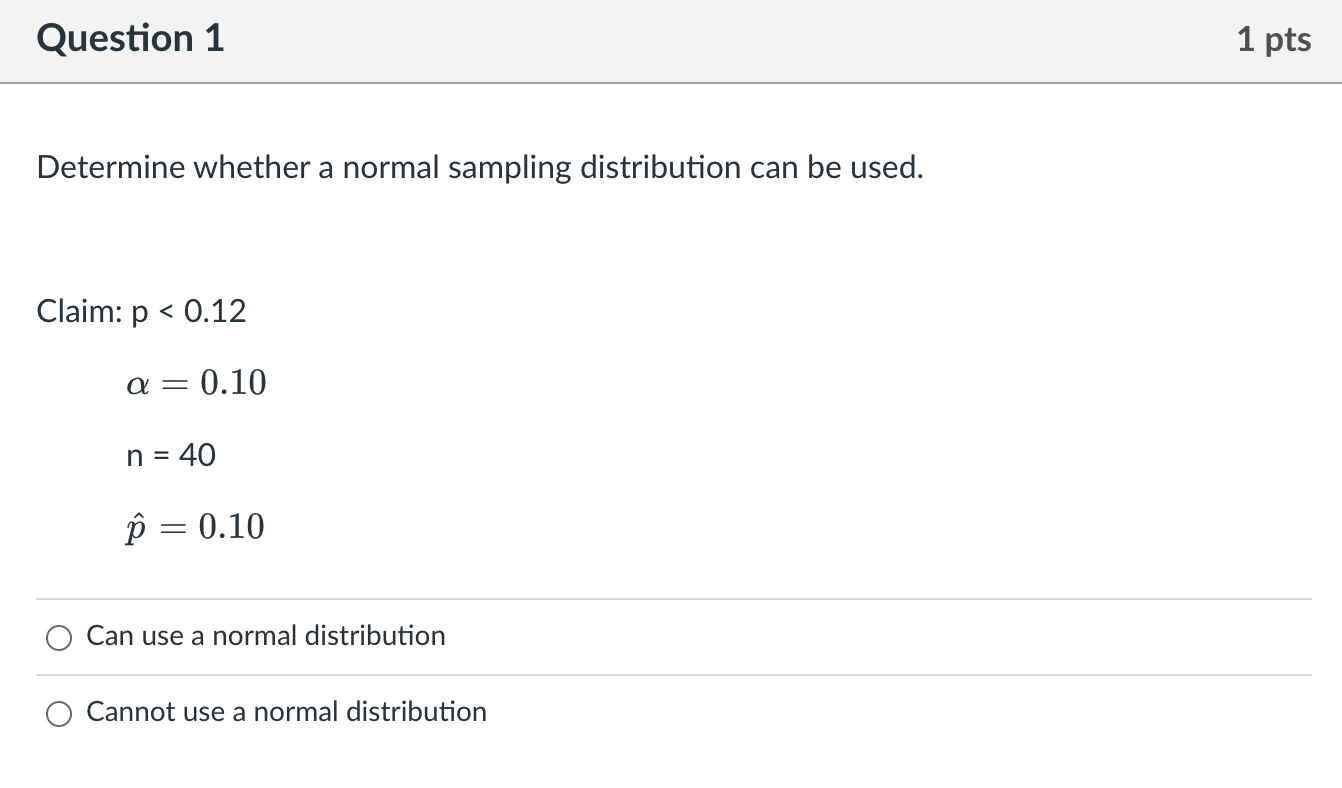Click the question prompt sentence
This screenshot has height=788, width=1342.
coord(478,167)
